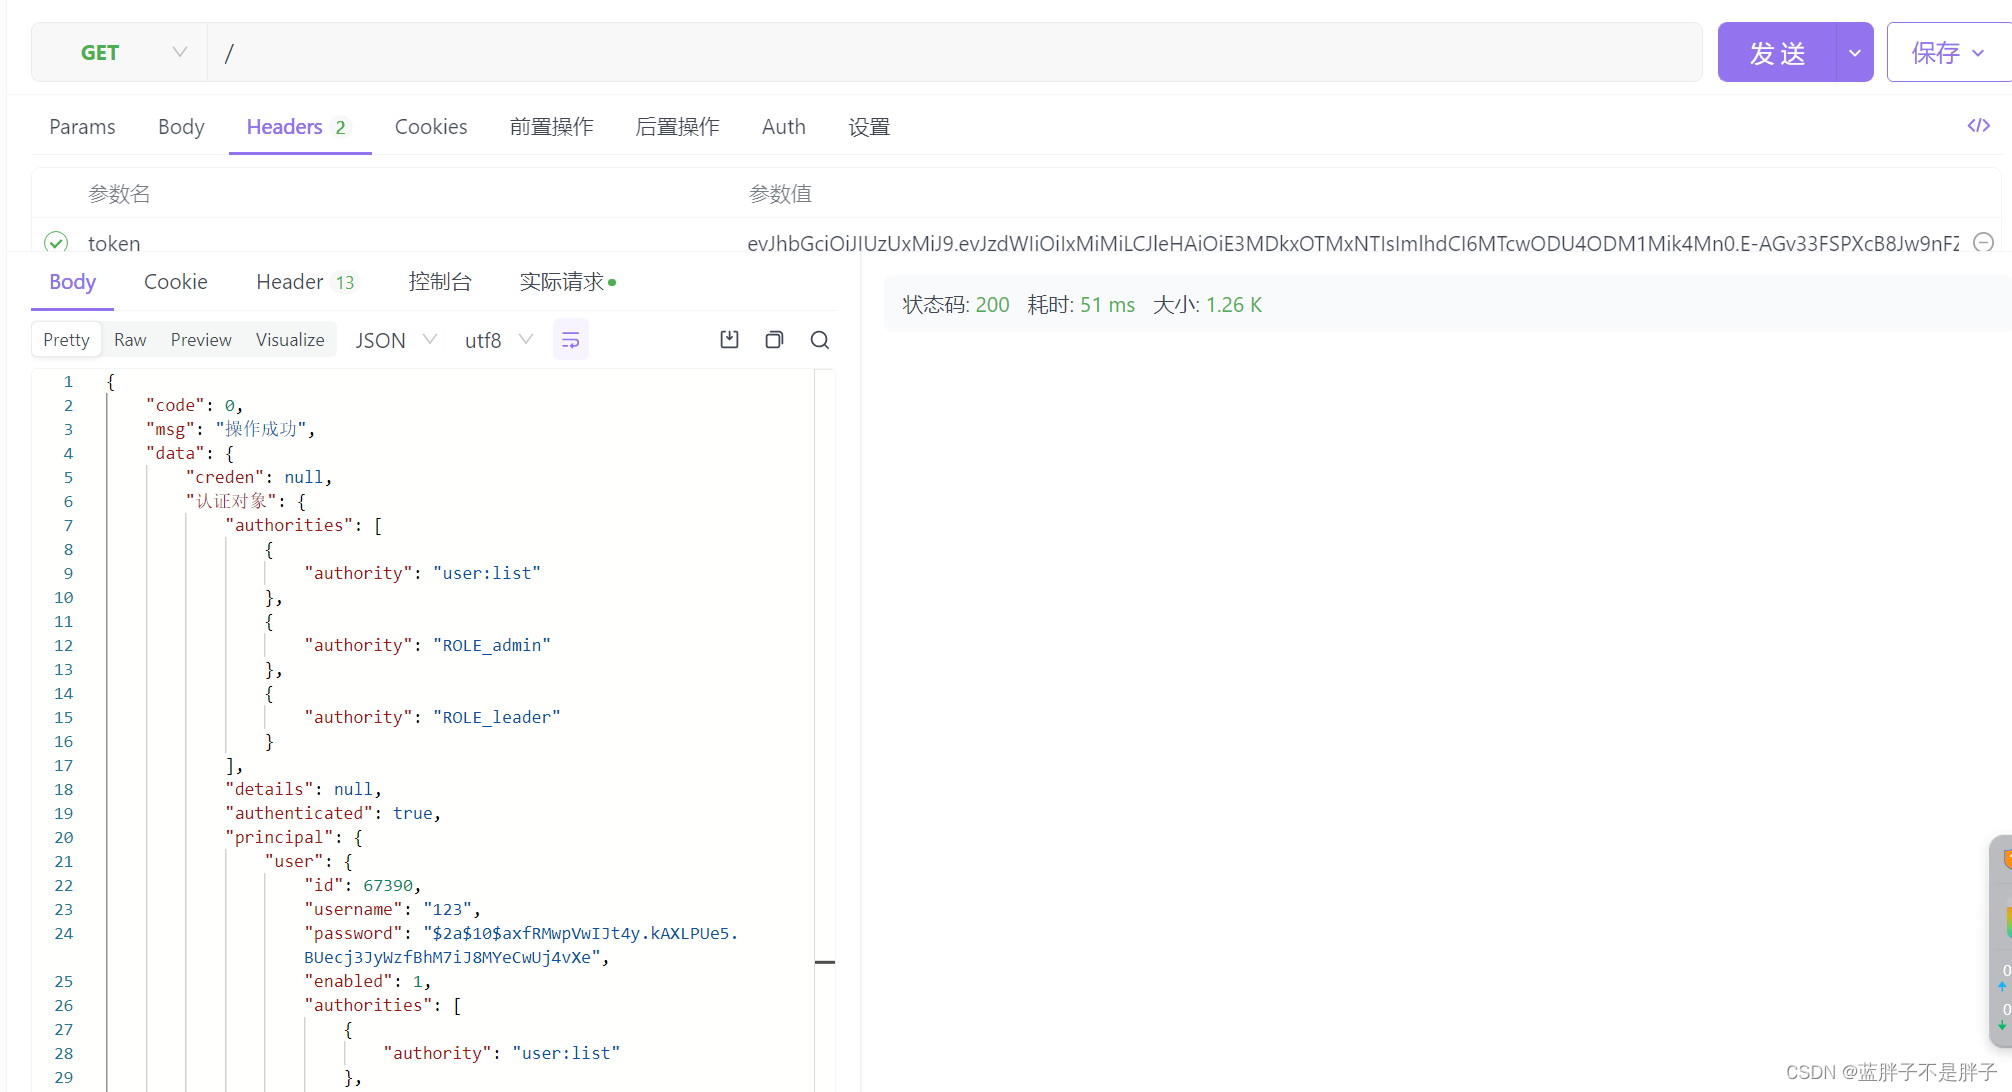This screenshot has height=1092, width=2012.
Task: Switch to Preview response view
Action: (201, 340)
